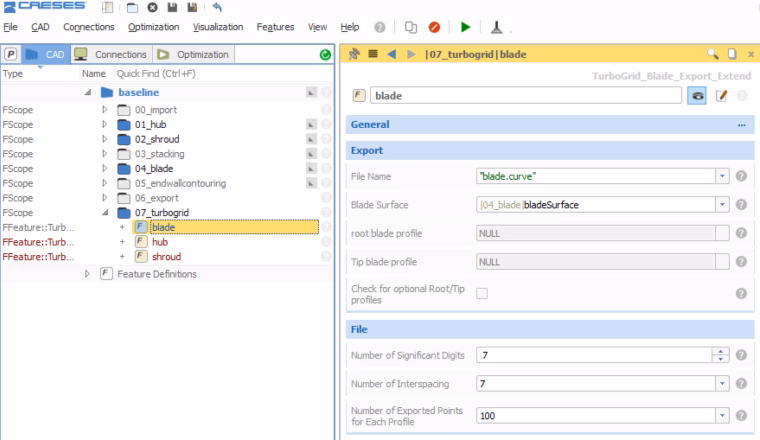The height and width of the screenshot is (440, 760).
Task: Go forward with the gray right arrow
Action: [x=411, y=54]
